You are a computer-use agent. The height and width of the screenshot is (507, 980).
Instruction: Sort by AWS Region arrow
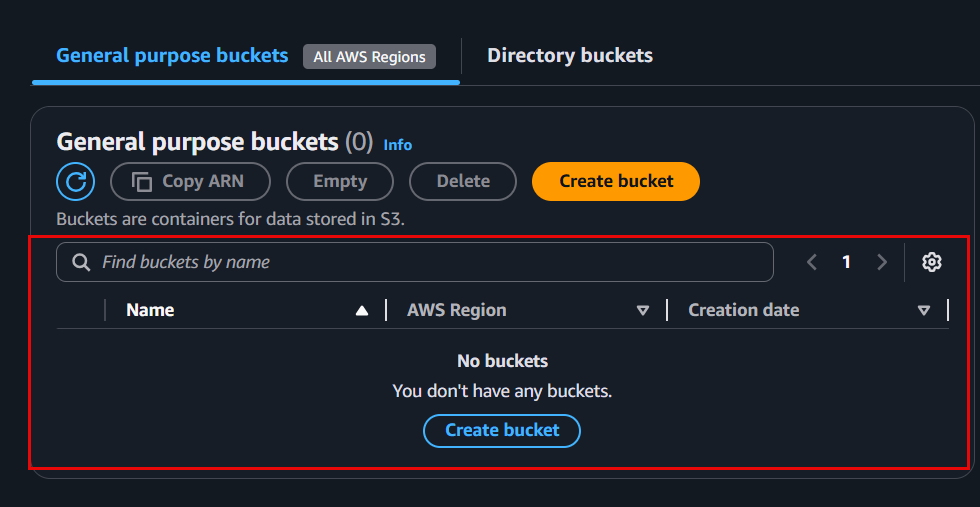[x=642, y=311]
